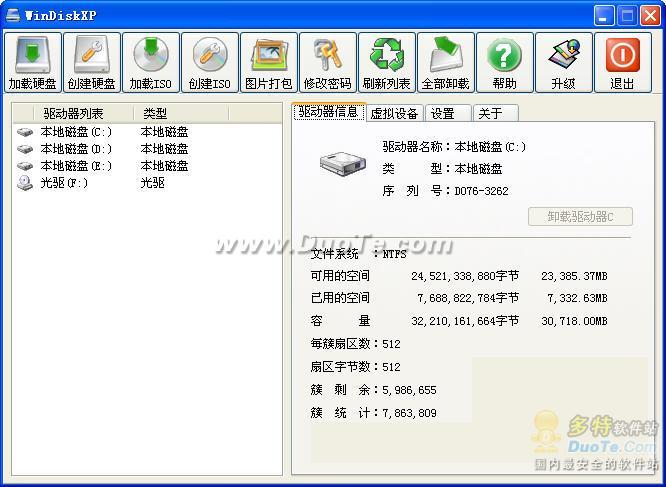This screenshot has width=666, height=487.
Task: Choose 本地磁盘 (E:) from the list
Action: point(76,166)
